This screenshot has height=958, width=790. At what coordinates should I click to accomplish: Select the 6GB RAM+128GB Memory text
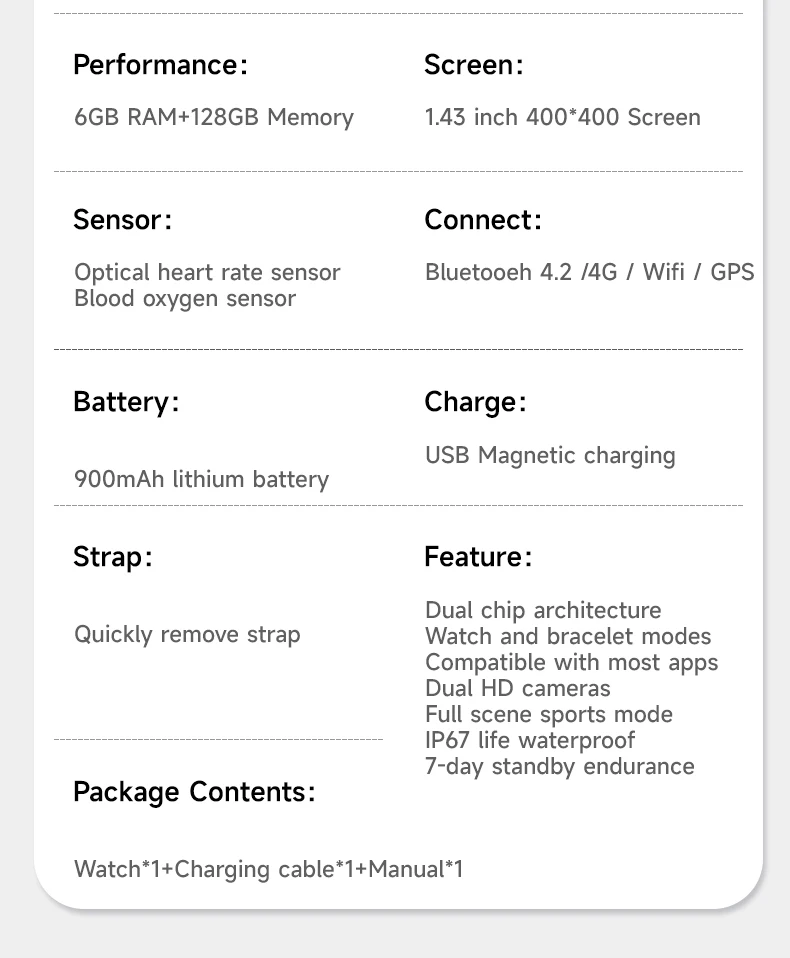pos(214,117)
